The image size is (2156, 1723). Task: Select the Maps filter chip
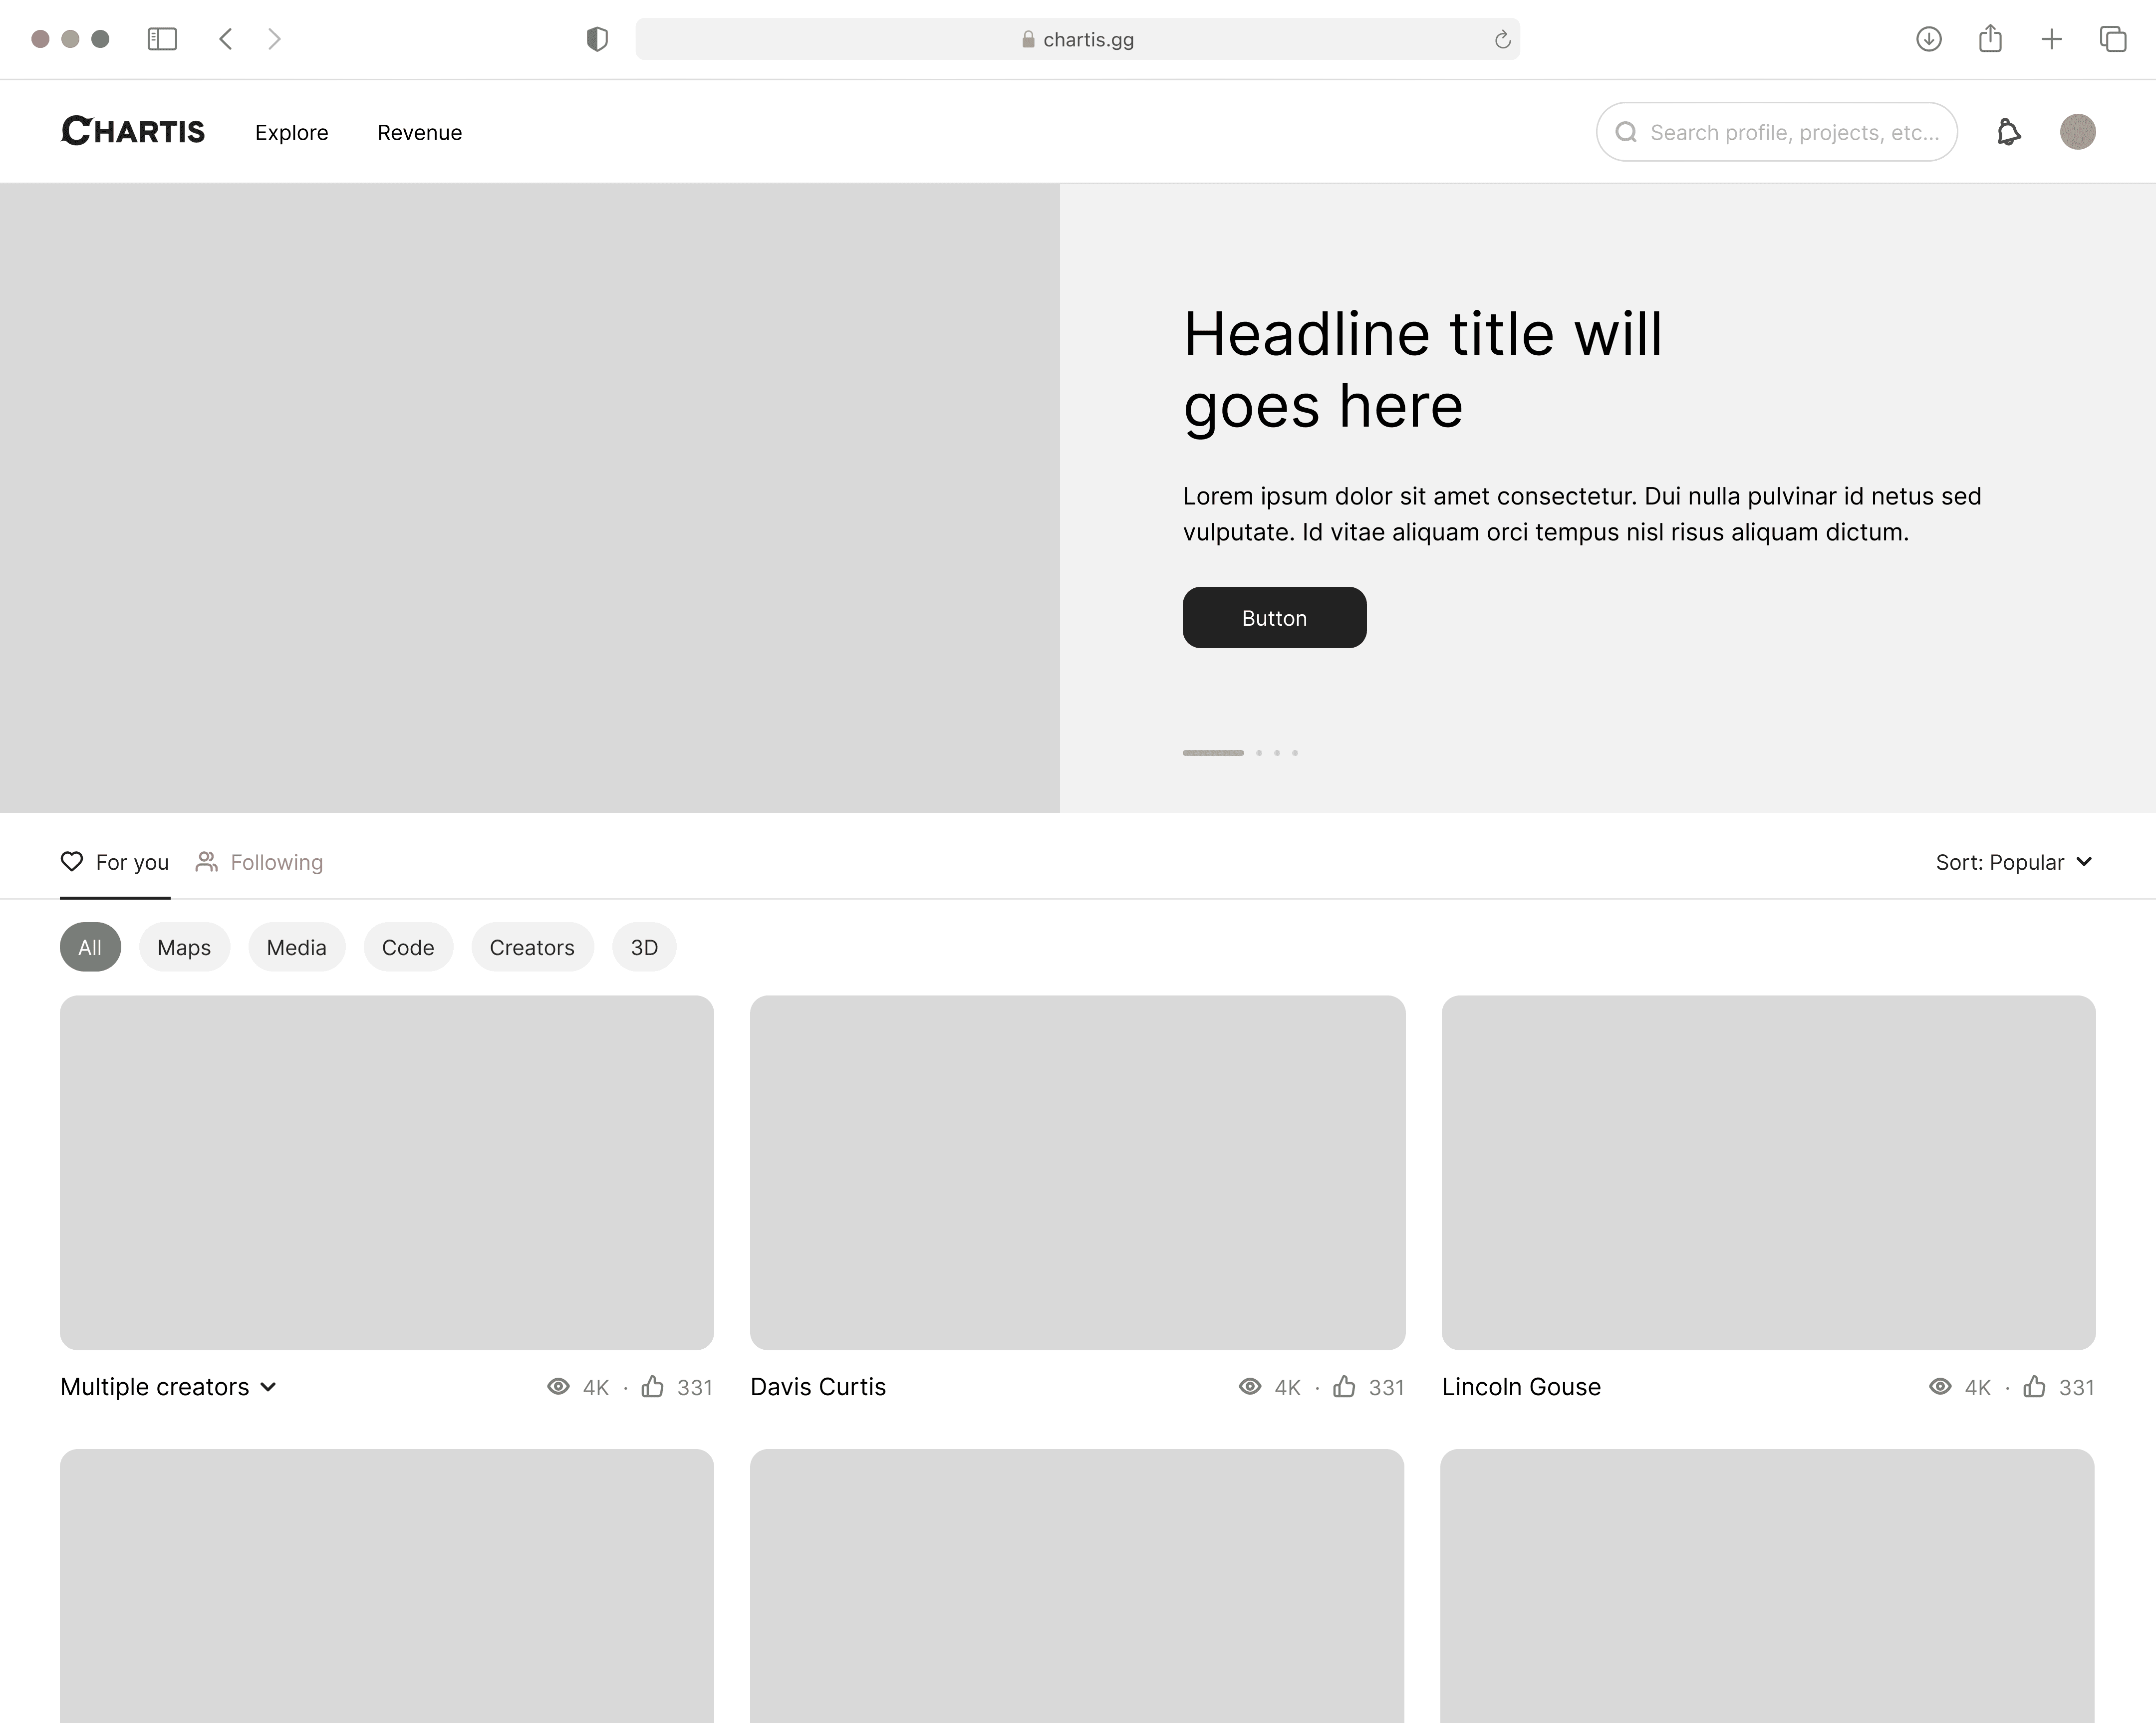pos(184,947)
